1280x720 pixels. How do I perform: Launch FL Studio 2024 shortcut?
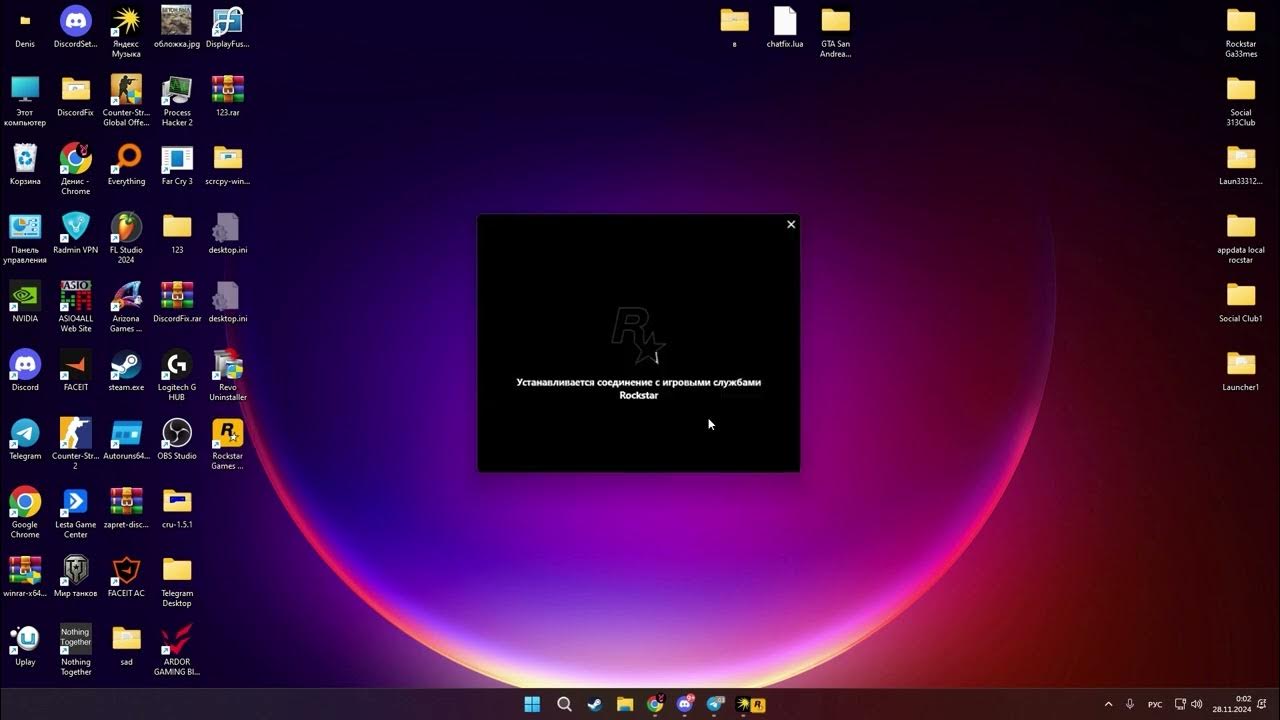[126, 237]
